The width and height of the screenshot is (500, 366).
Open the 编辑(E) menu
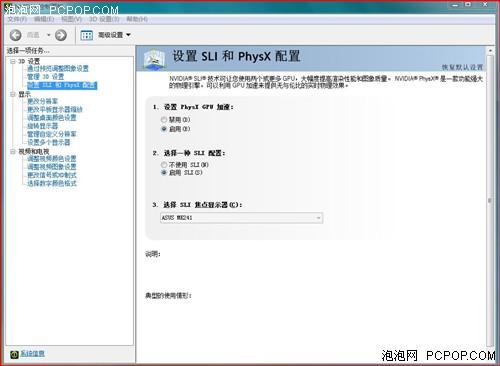(x=44, y=19)
